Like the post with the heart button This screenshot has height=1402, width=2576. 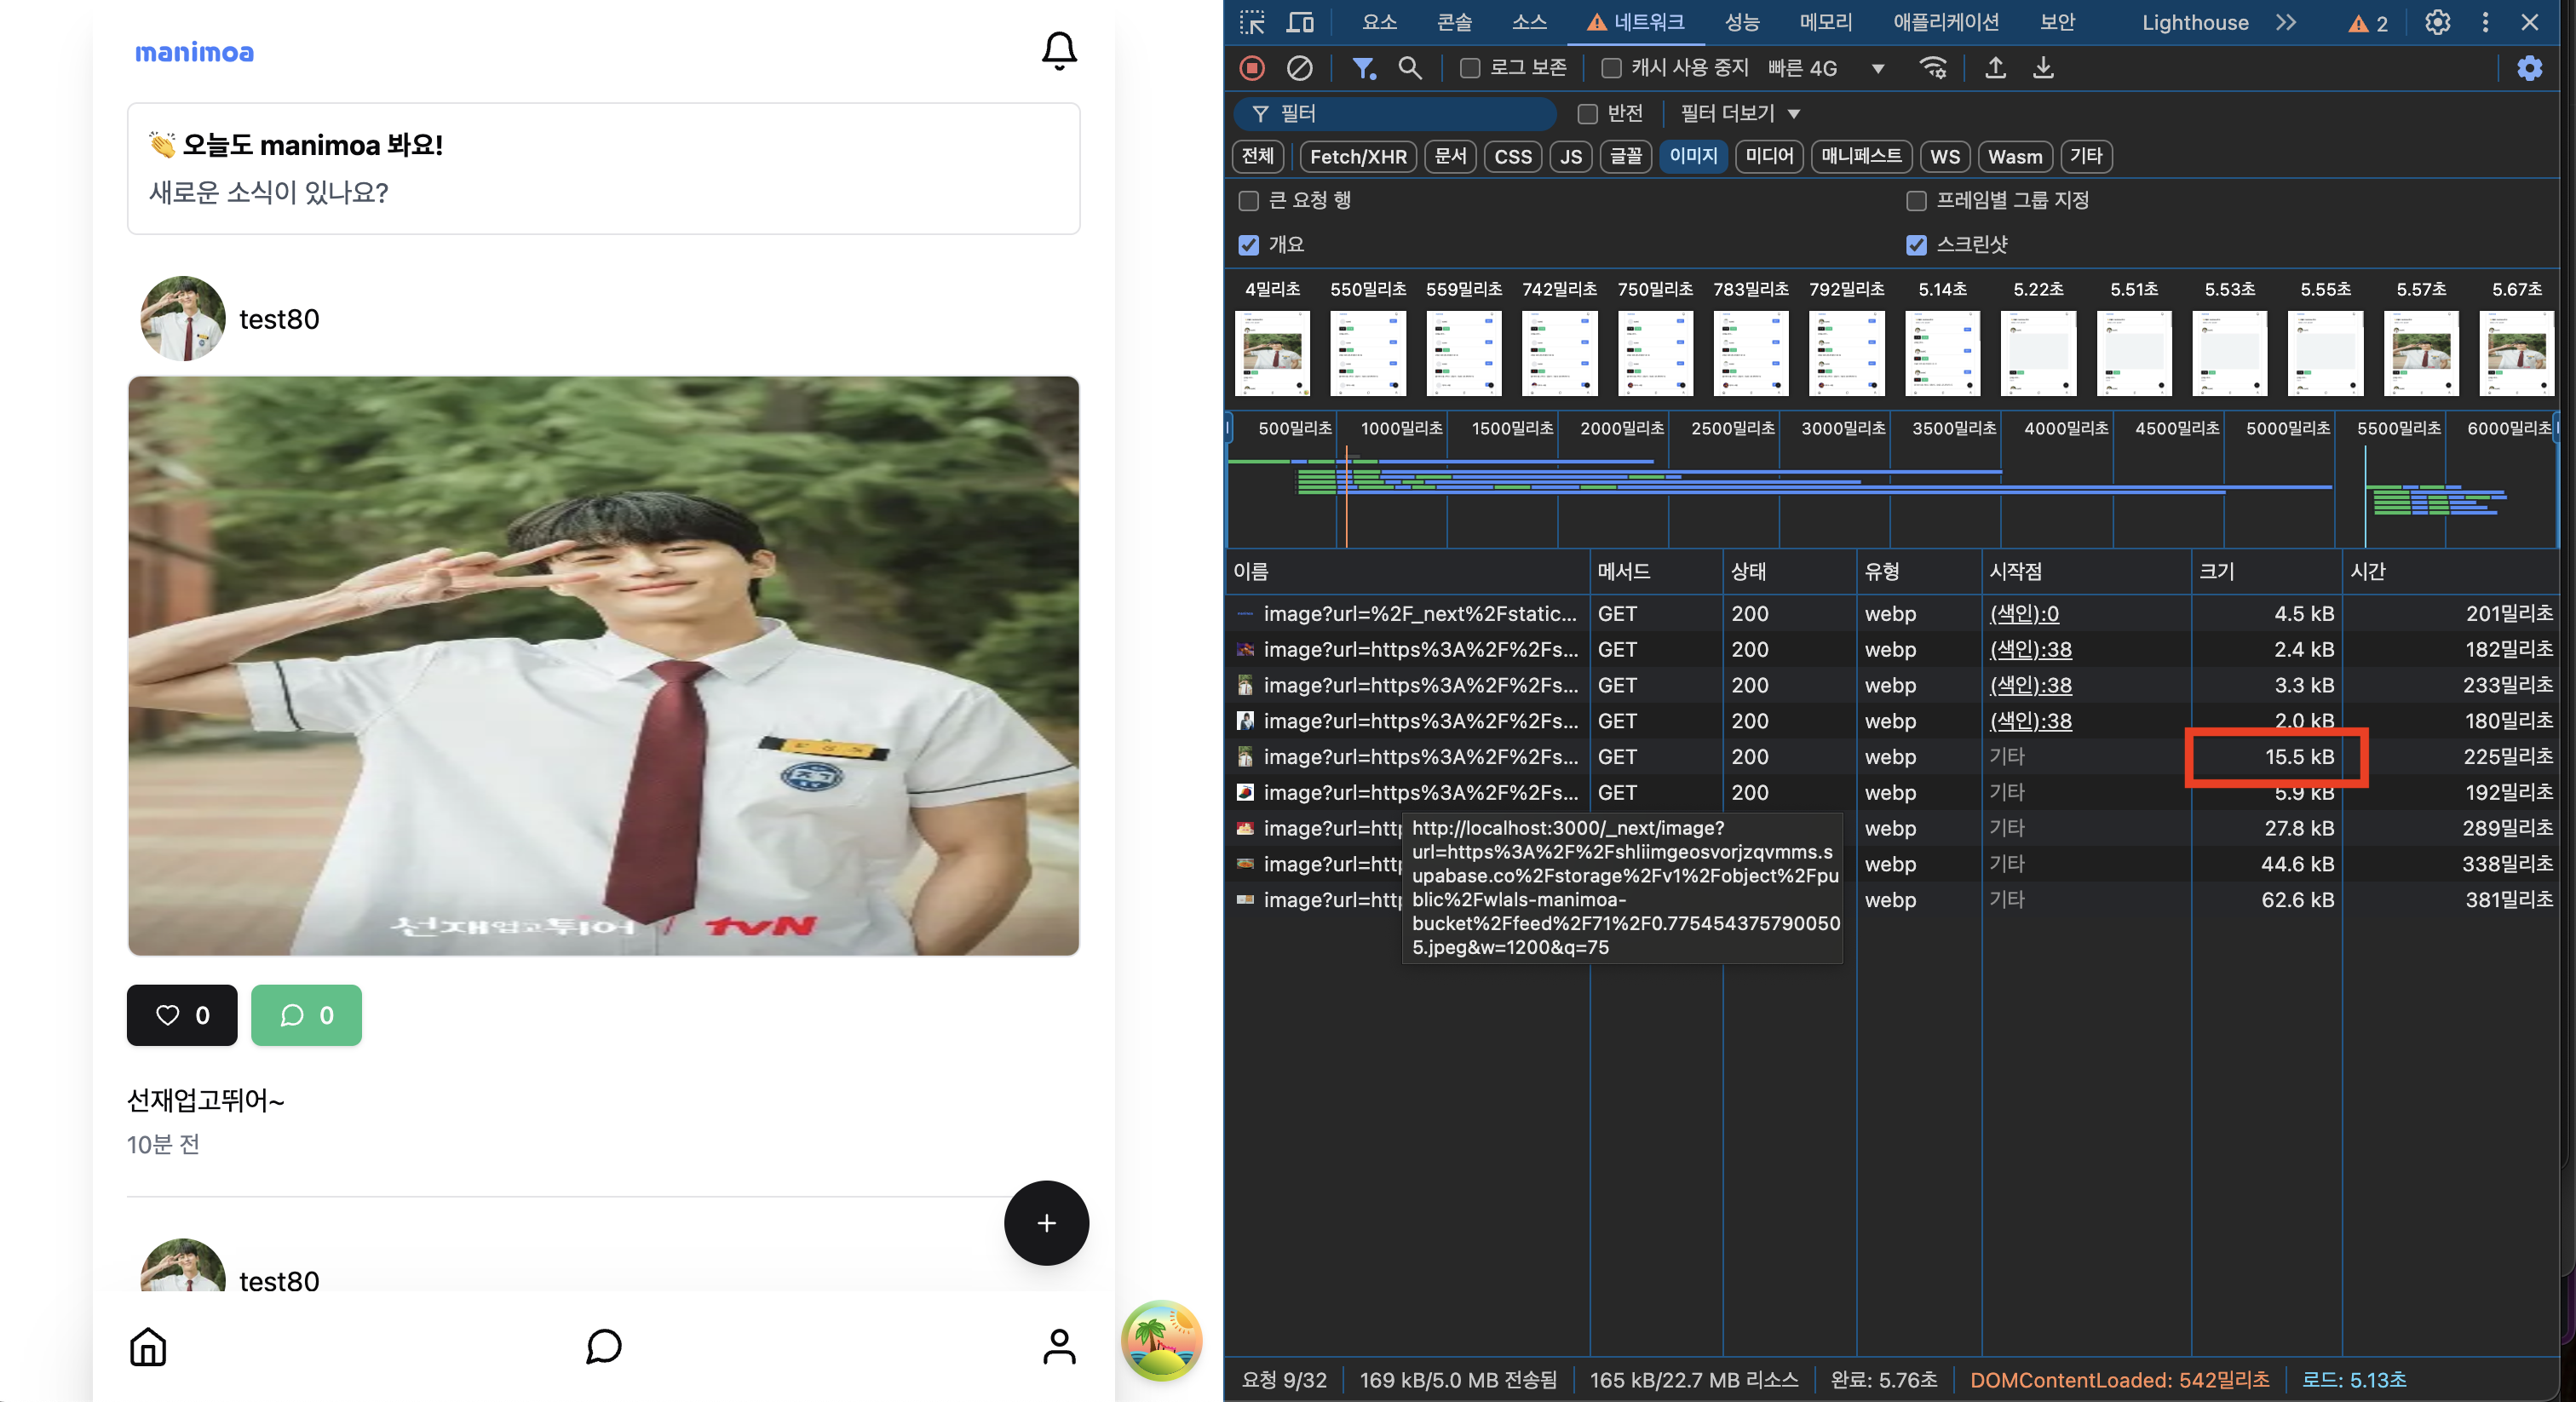[x=182, y=1015]
